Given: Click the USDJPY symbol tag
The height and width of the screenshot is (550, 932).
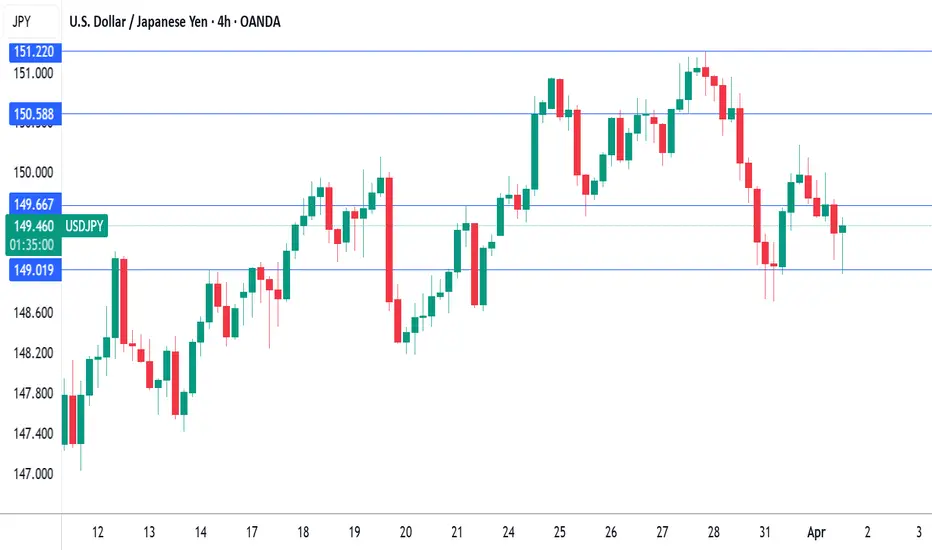Looking at the screenshot, I should click(x=84, y=226).
